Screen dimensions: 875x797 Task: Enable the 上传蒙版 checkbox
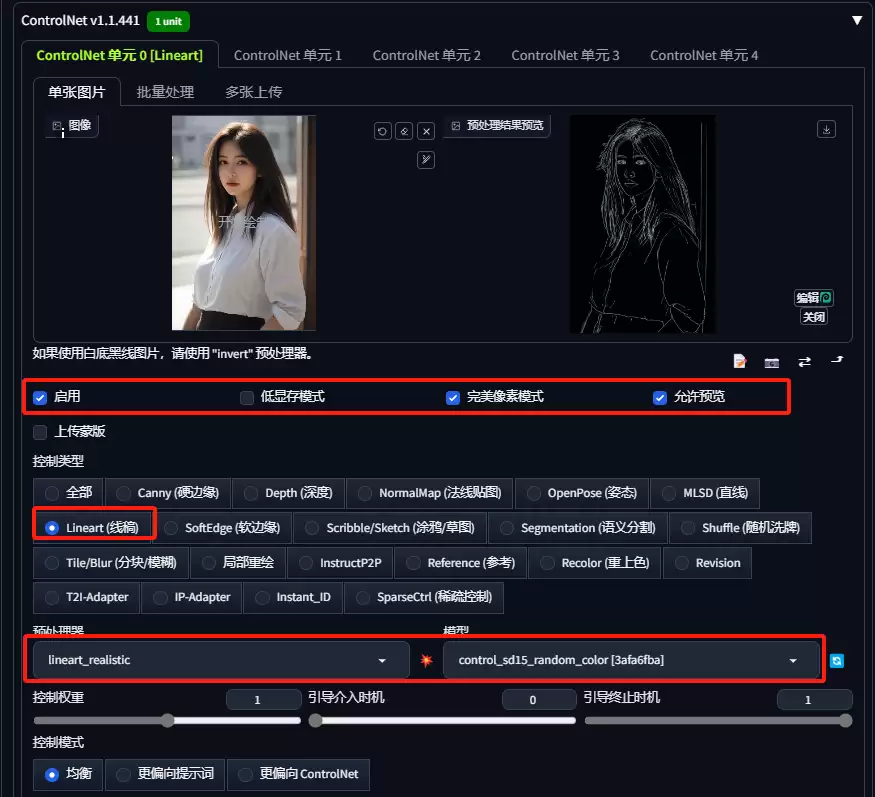40,432
